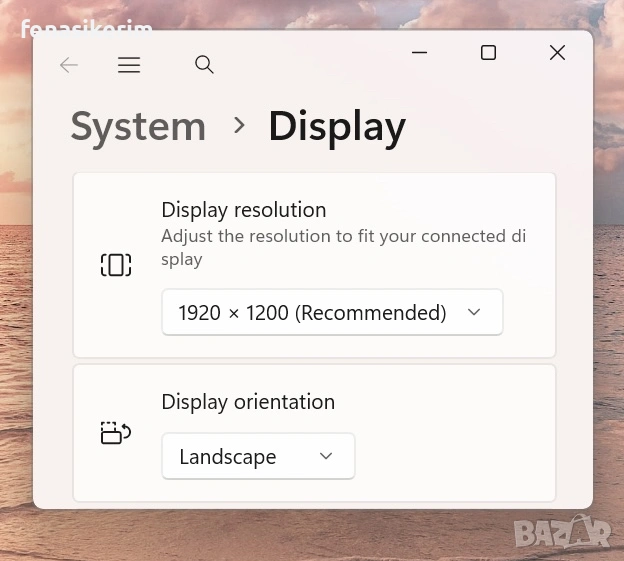Click the Display orientation label

pyautogui.click(x=247, y=402)
